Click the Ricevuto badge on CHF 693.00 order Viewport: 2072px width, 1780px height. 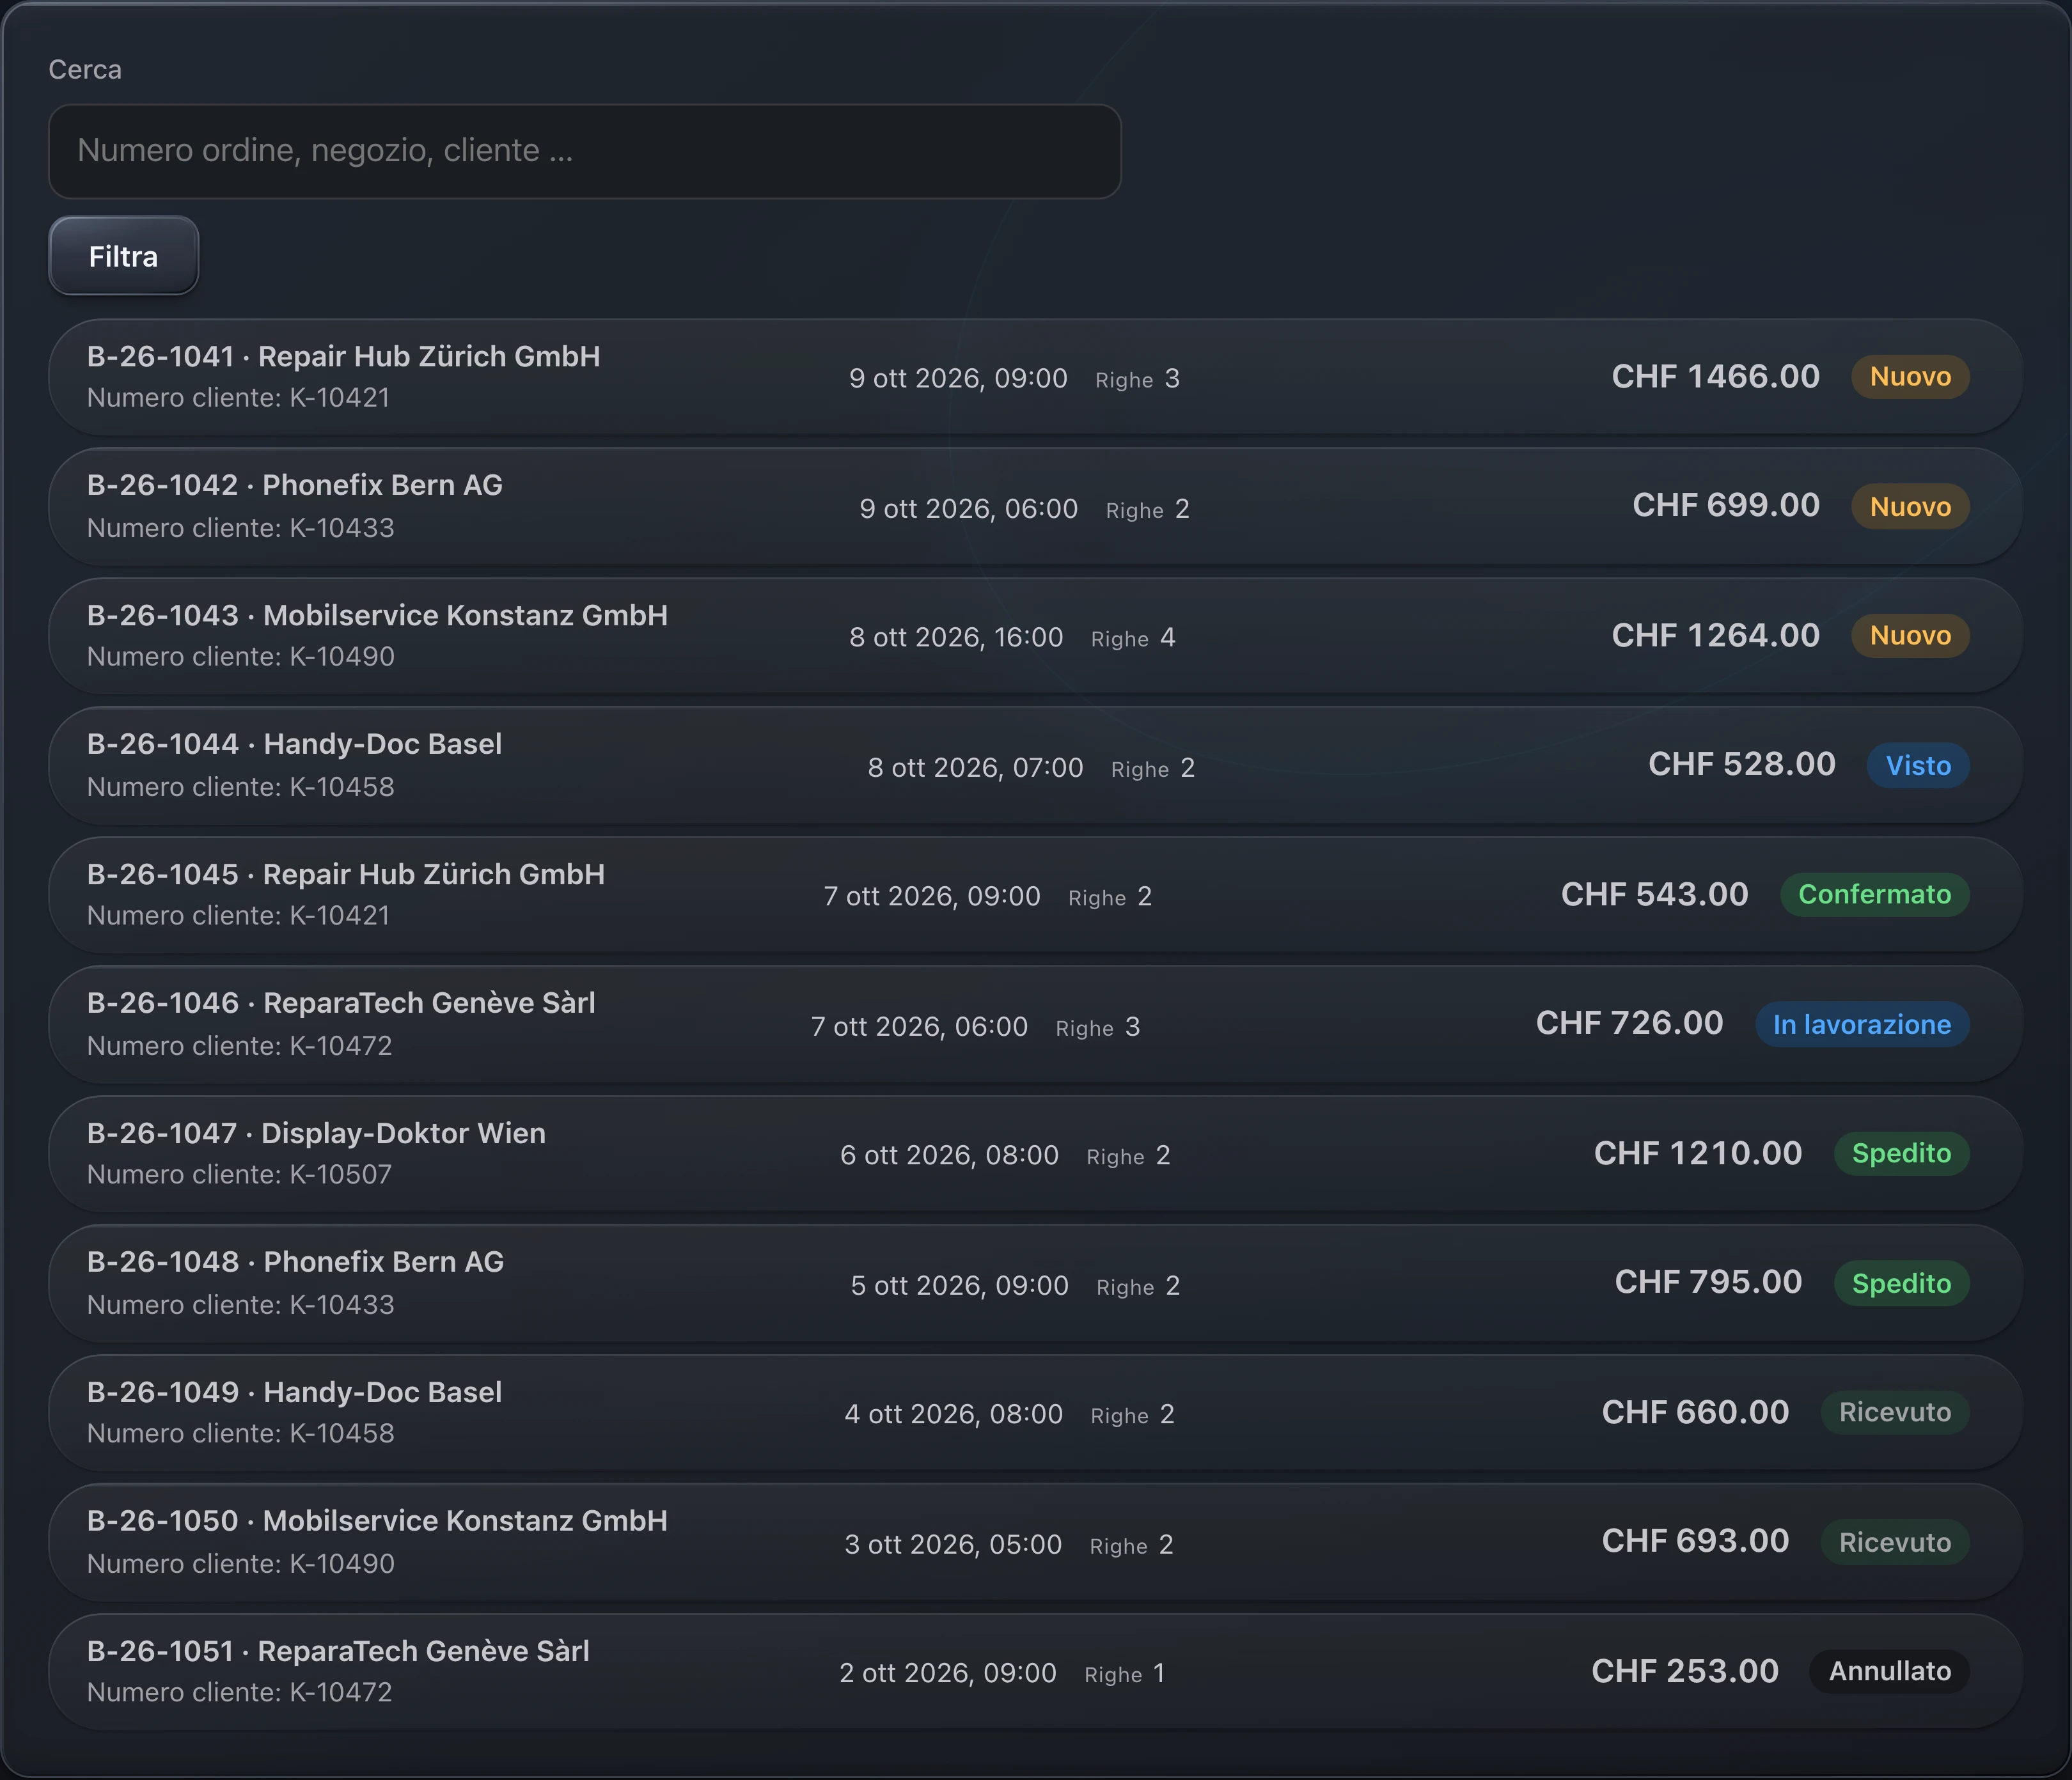point(1895,1542)
